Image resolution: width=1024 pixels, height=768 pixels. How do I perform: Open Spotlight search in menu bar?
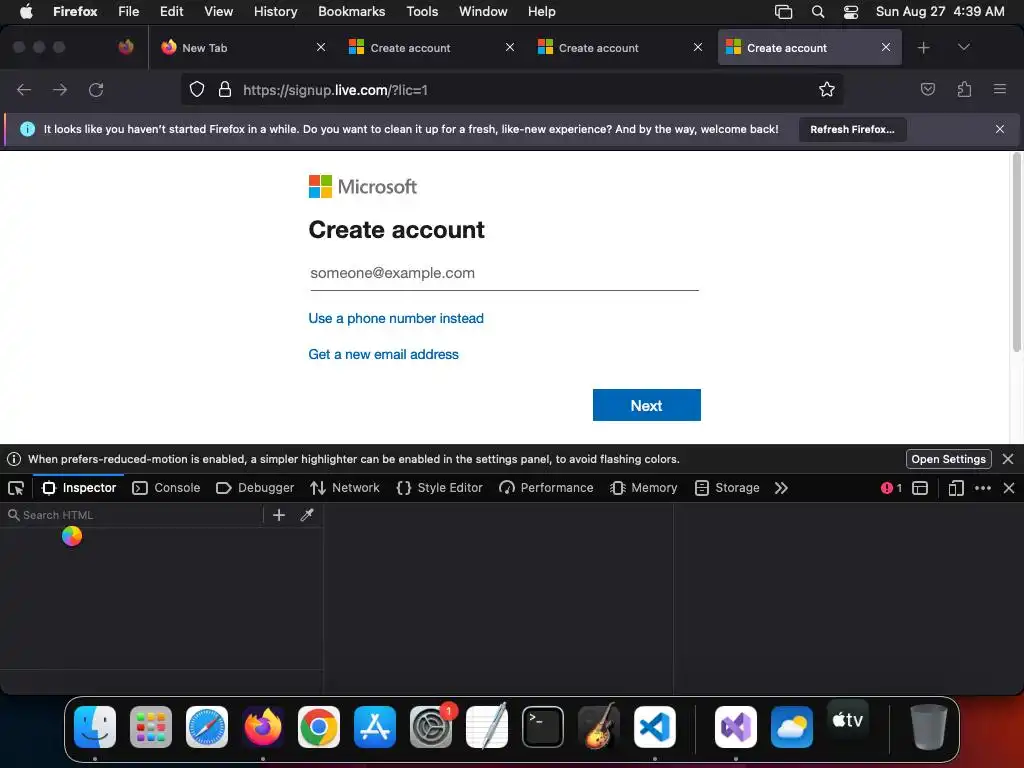(x=818, y=11)
